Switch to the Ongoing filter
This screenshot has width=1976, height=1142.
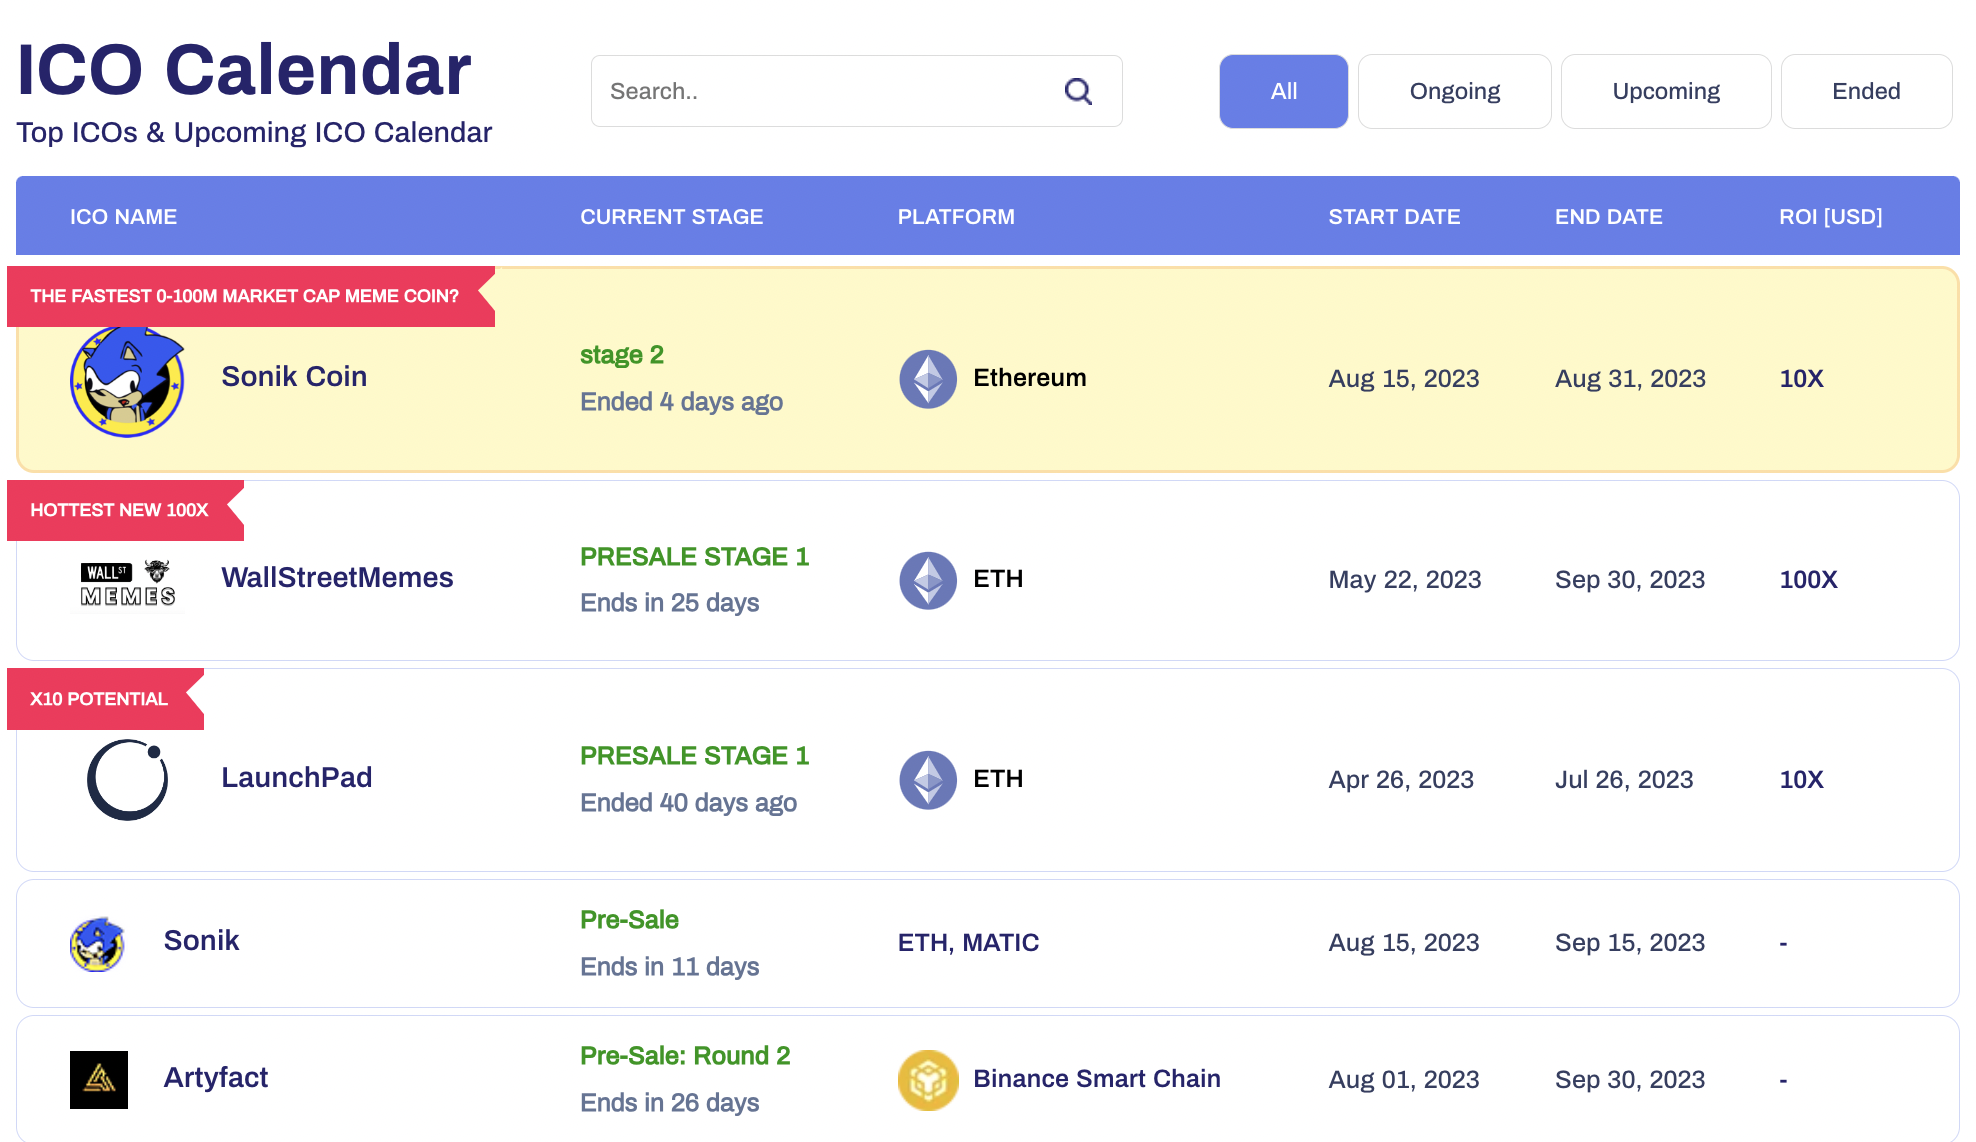1455,91
